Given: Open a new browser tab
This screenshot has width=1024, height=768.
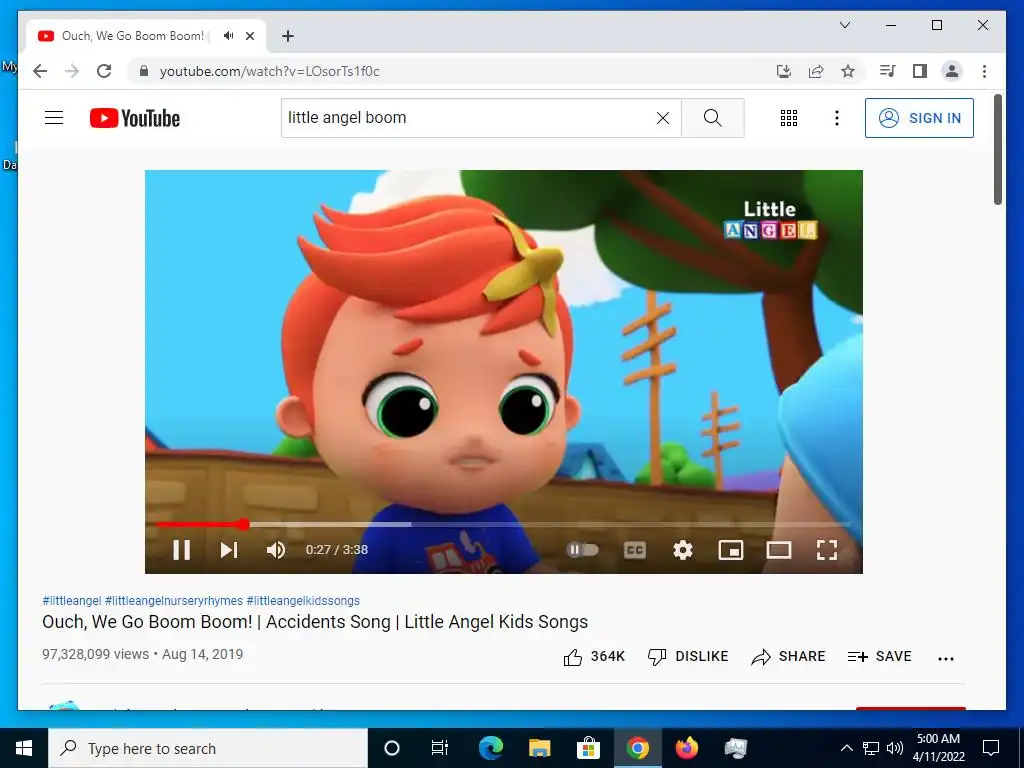Looking at the screenshot, I should [x=288, y=36].
